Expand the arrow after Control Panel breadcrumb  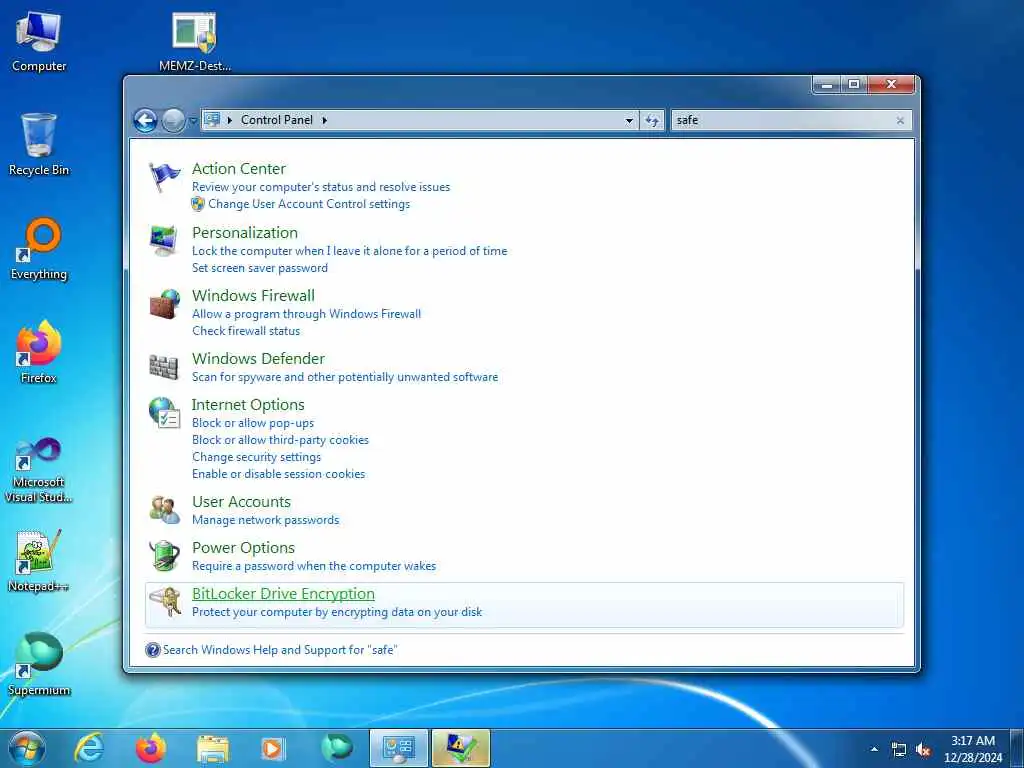pos(325,120)
